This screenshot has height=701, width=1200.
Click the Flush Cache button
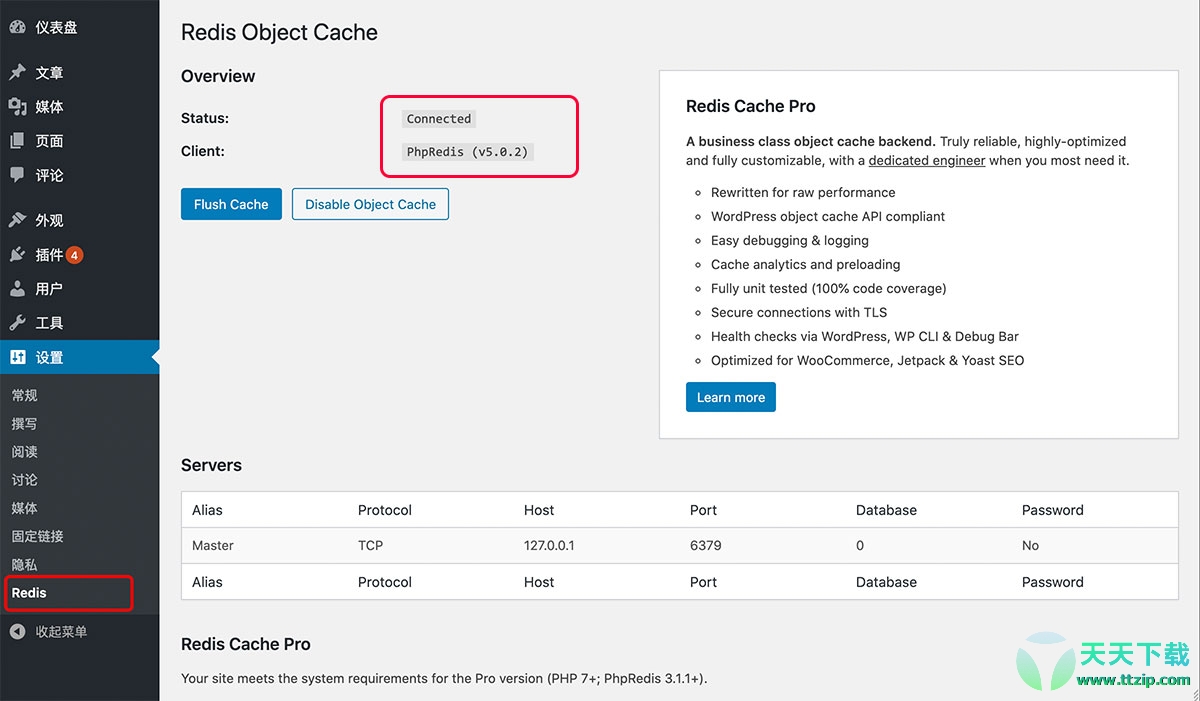(x=231, y=204)
